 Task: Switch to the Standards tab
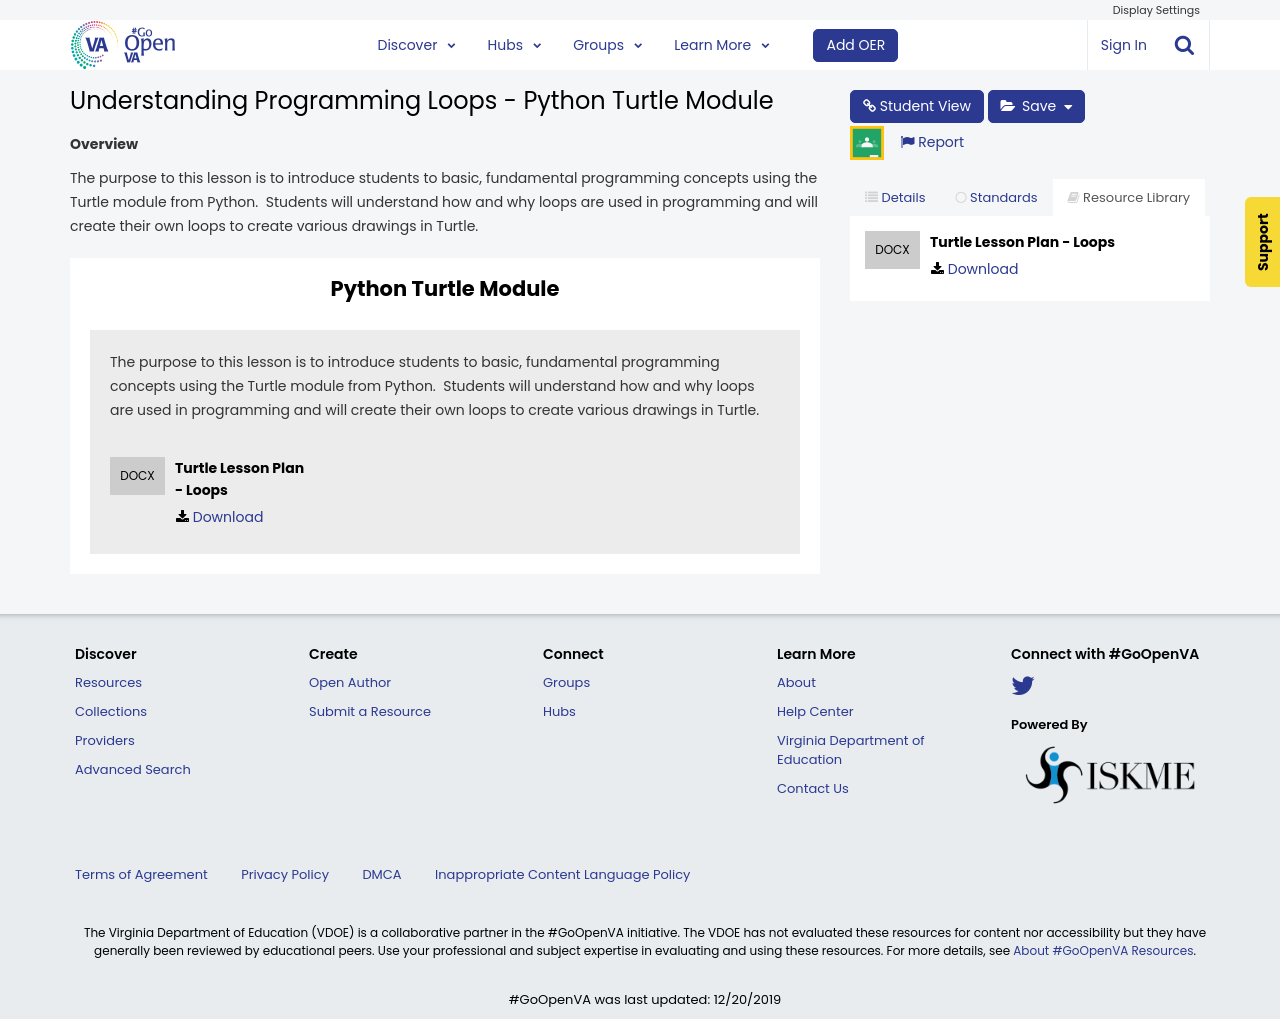pos(996,198)
